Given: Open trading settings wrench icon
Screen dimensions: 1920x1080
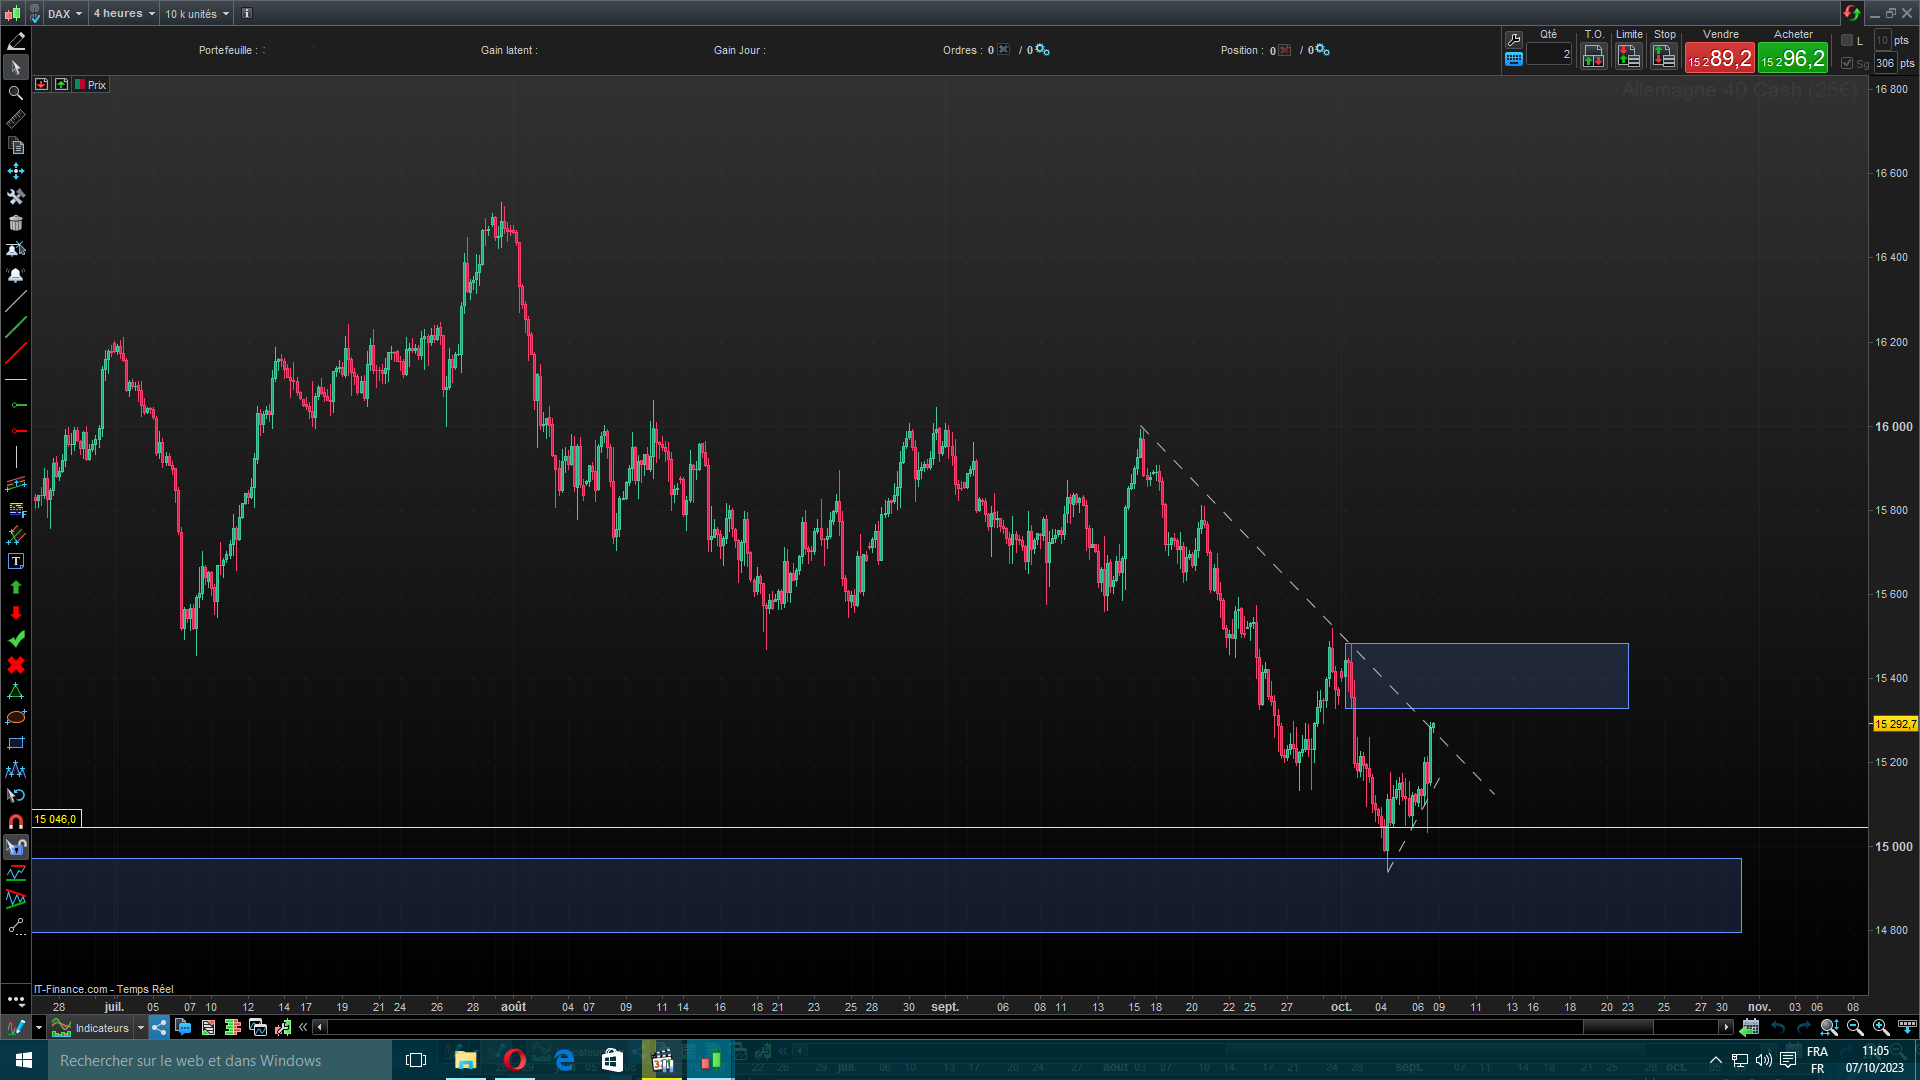Looking at the screenshot, I should 1514,40.
